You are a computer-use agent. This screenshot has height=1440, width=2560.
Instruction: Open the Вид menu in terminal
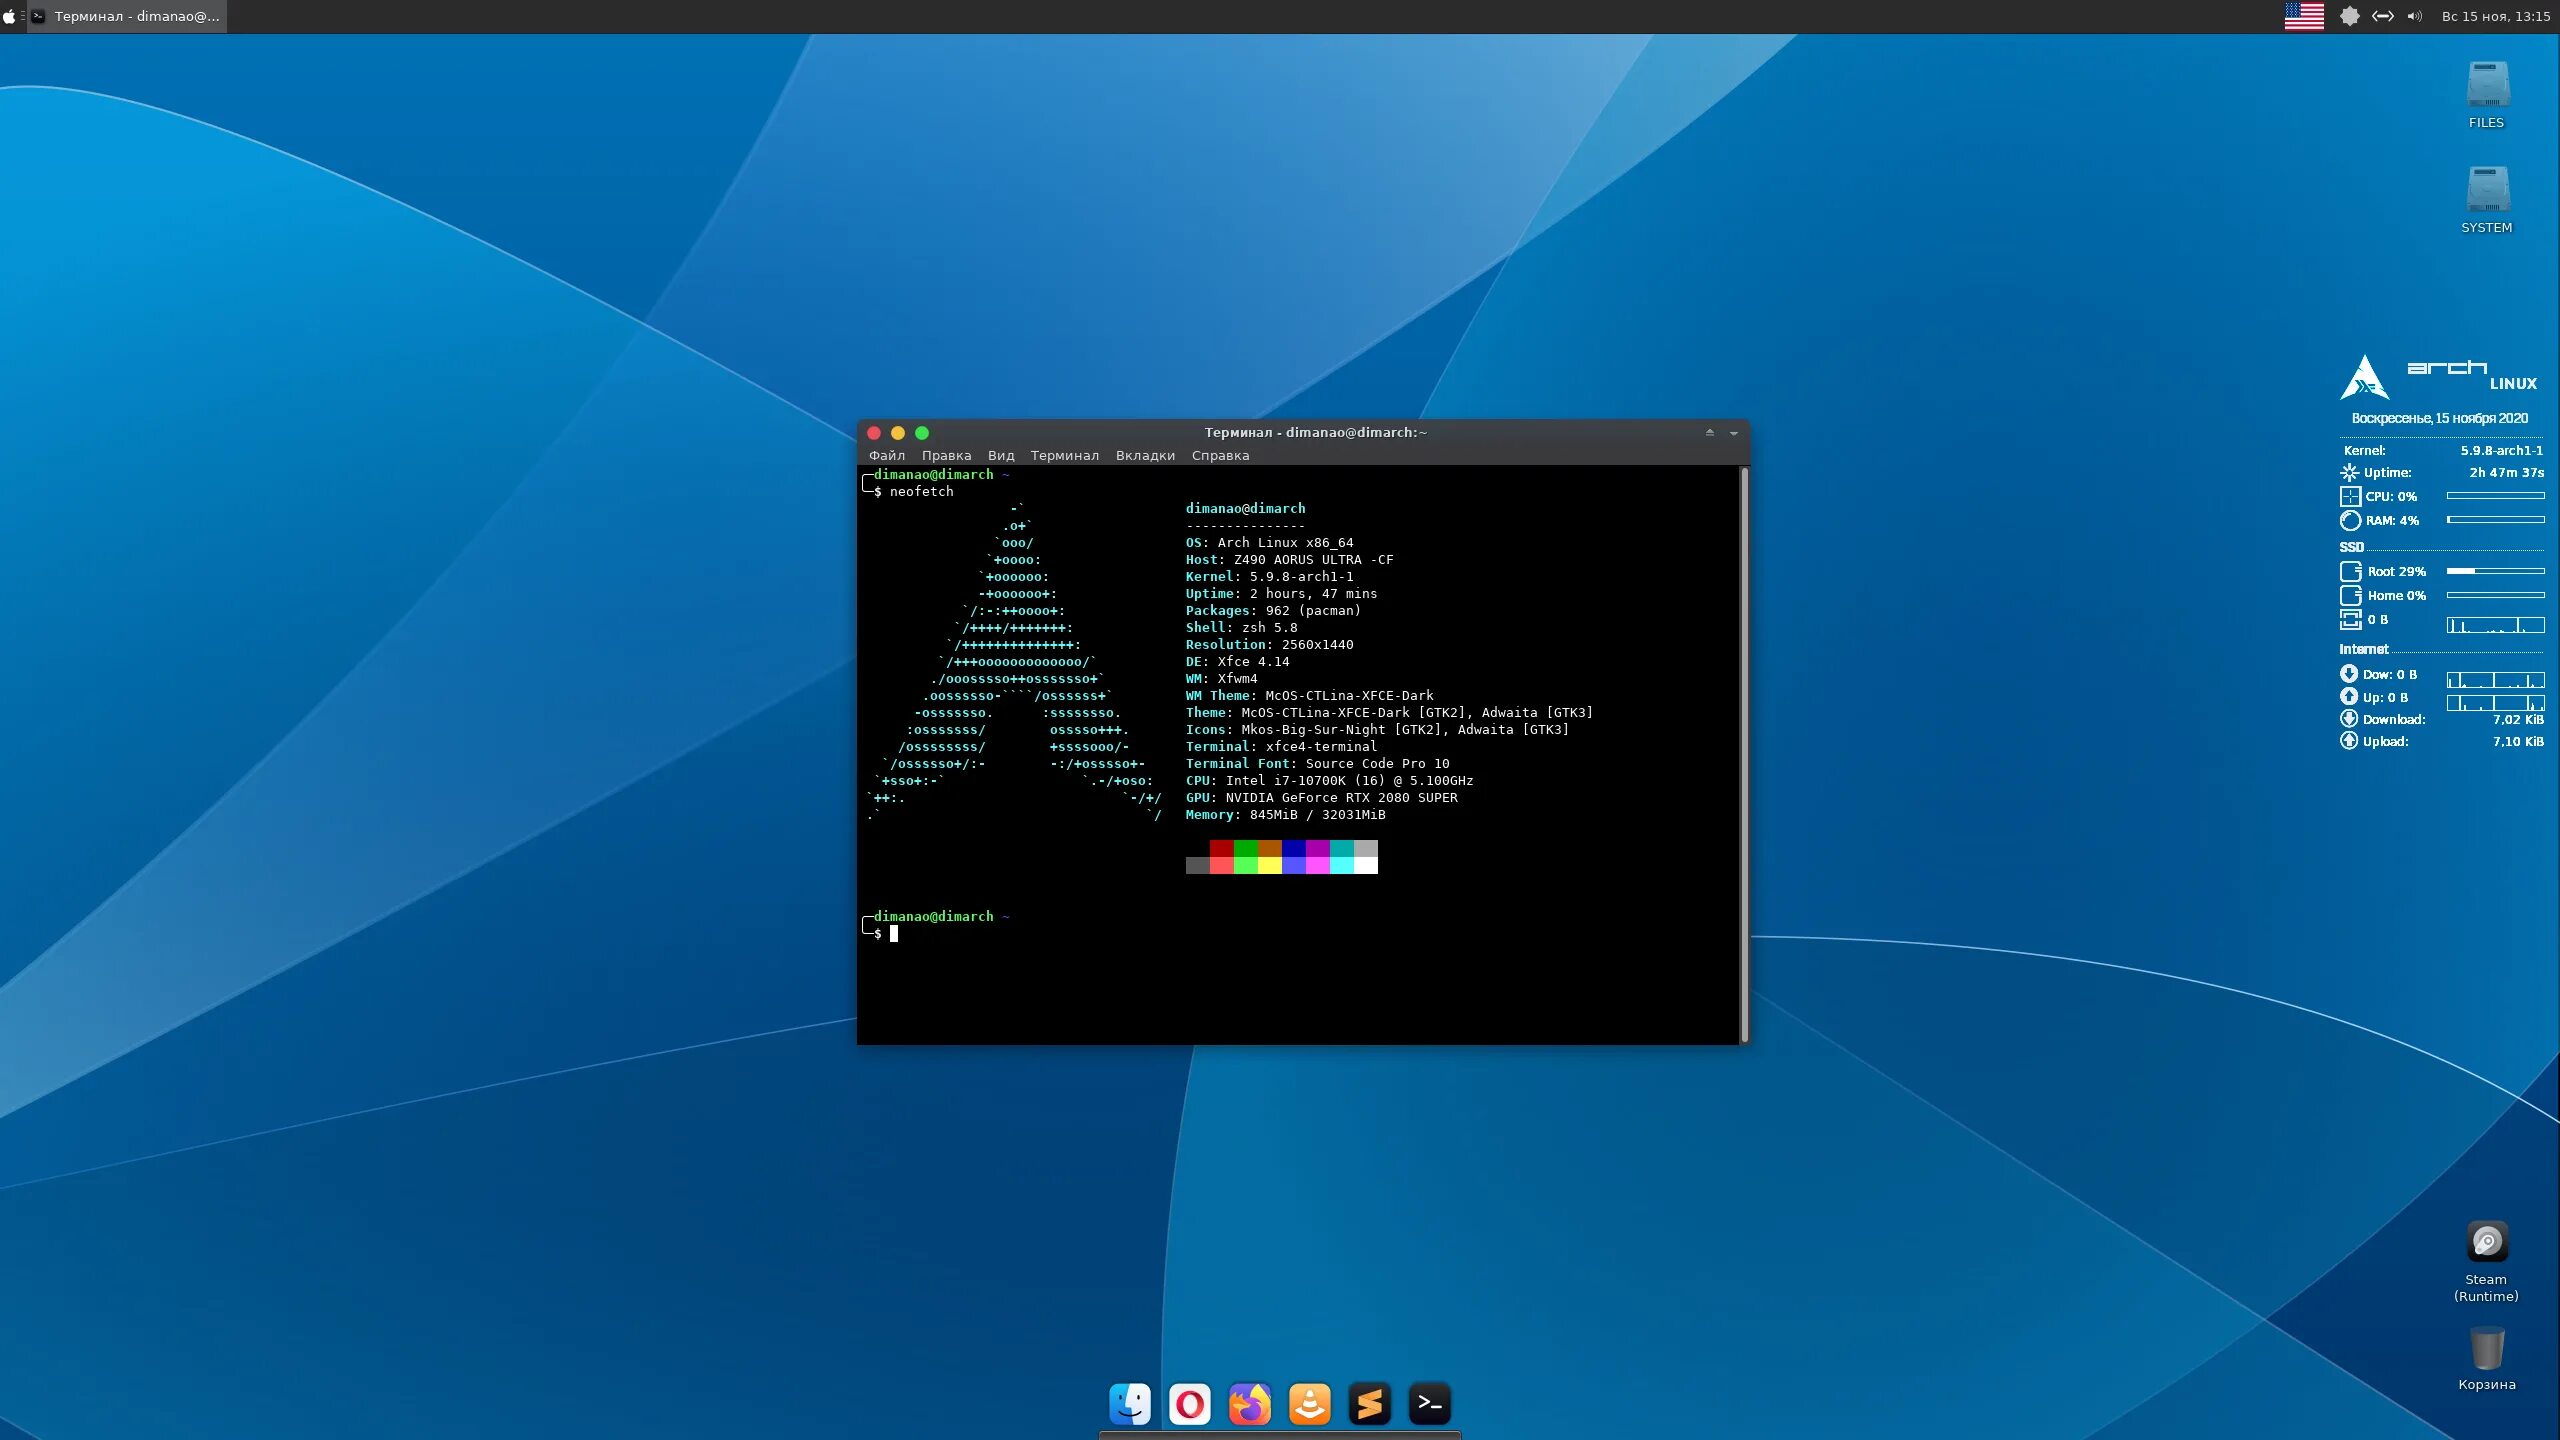point(1001,455)
